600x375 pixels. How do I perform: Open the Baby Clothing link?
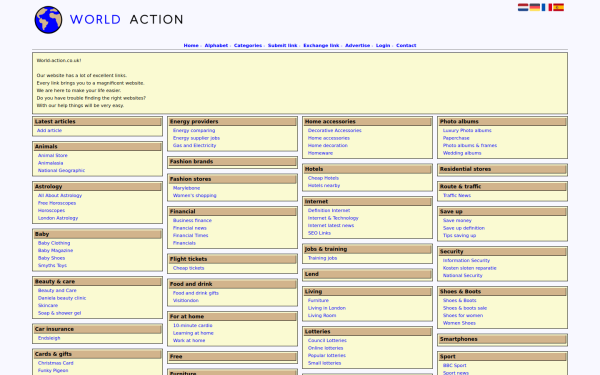(x=54, y=243)
